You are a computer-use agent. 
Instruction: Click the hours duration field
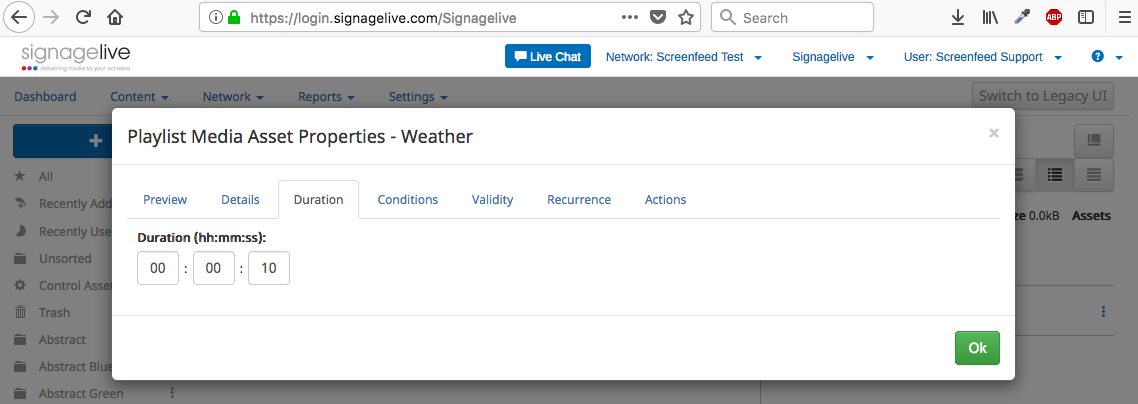click(158, 268)
